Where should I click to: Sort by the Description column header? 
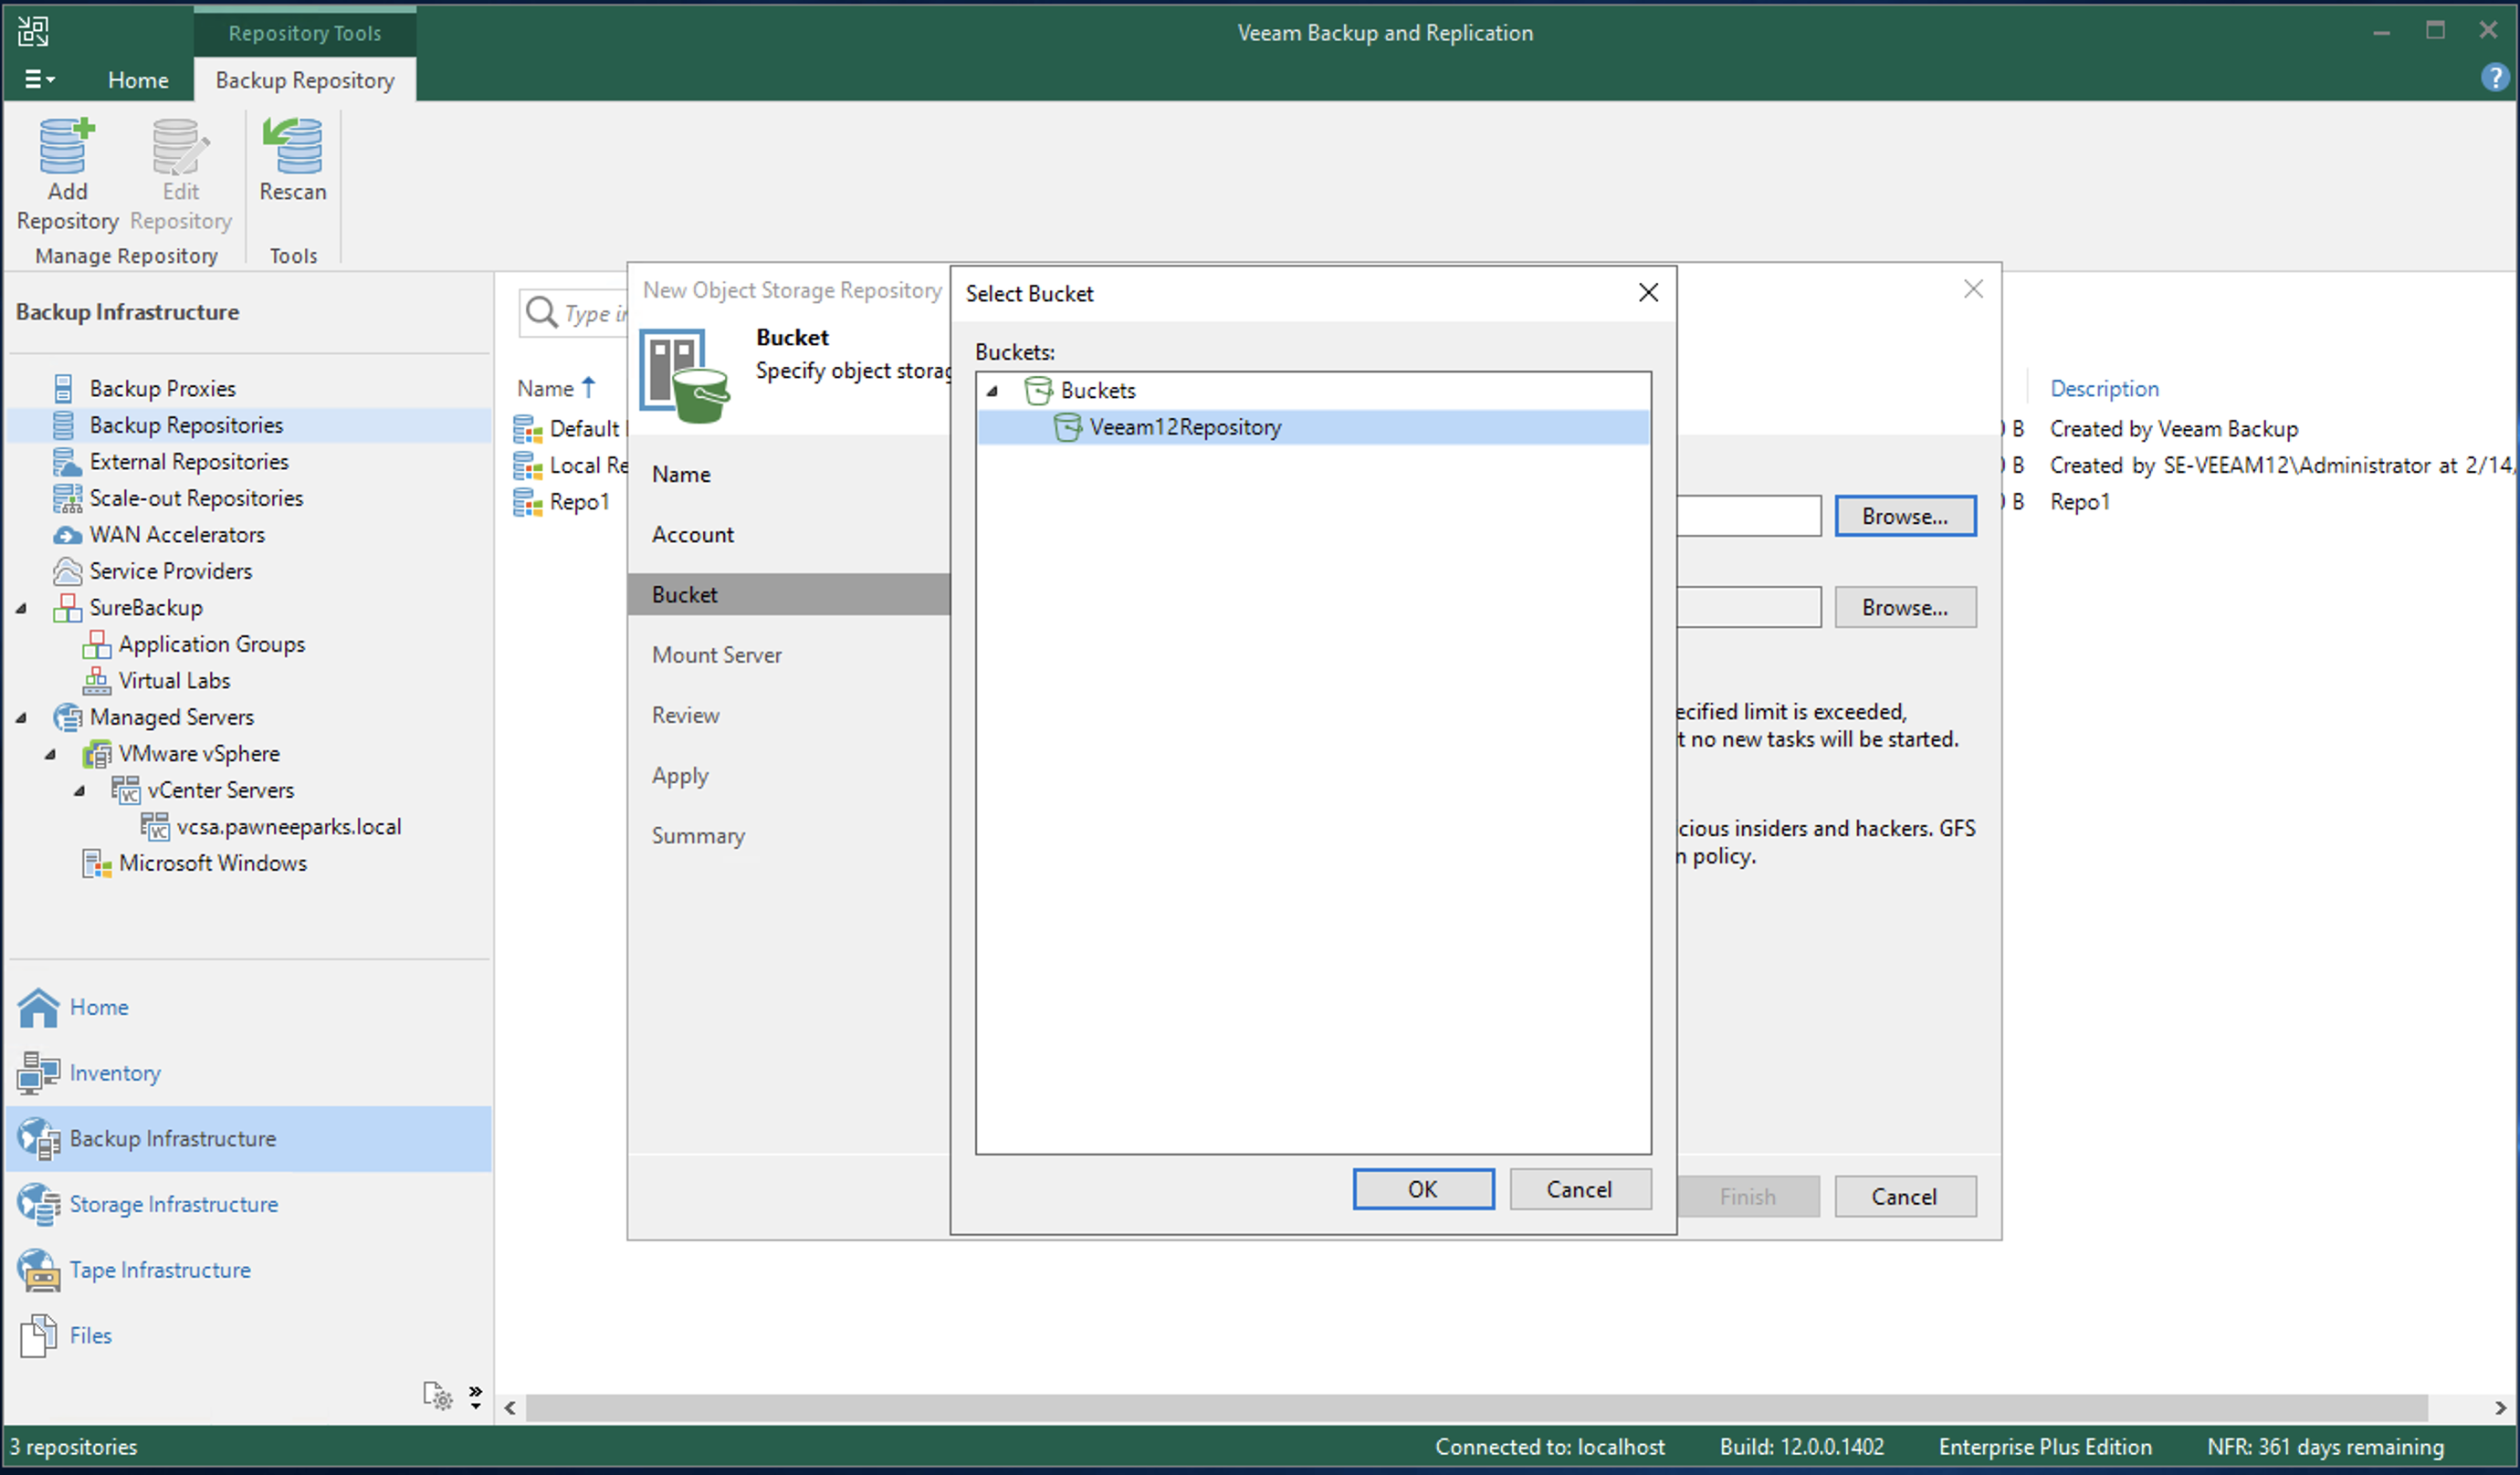[x=2104, y=388]
